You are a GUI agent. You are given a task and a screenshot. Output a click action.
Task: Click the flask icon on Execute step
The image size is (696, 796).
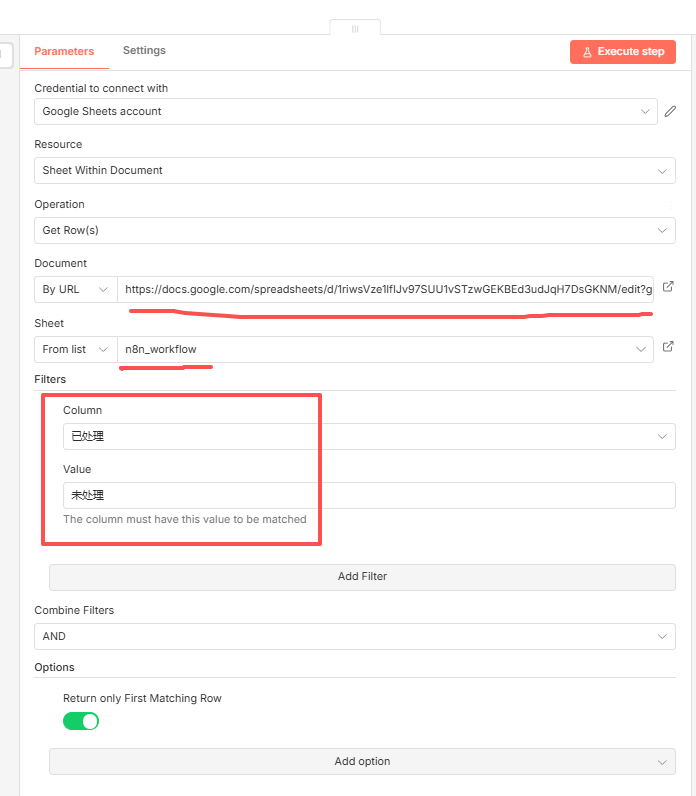[587, 52]
